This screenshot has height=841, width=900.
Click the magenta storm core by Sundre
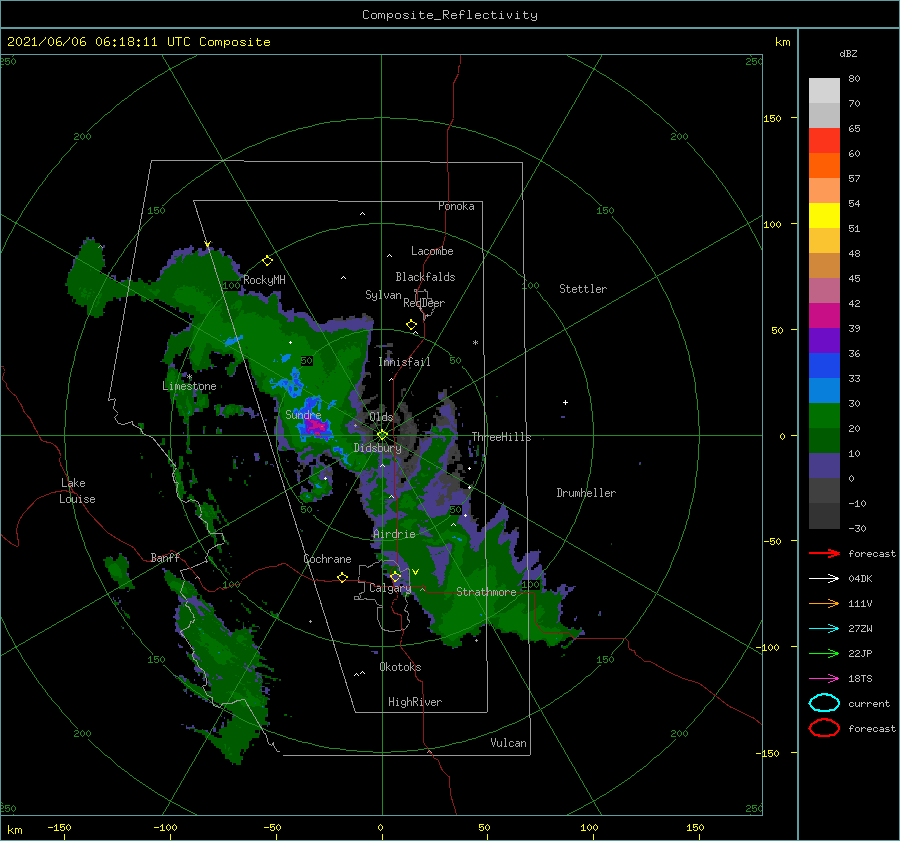point(316,427)
